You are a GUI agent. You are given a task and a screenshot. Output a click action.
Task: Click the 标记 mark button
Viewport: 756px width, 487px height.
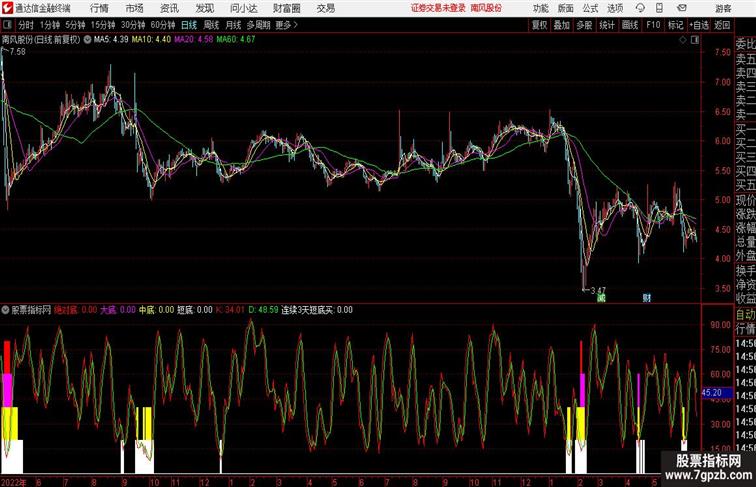[675, 25]
